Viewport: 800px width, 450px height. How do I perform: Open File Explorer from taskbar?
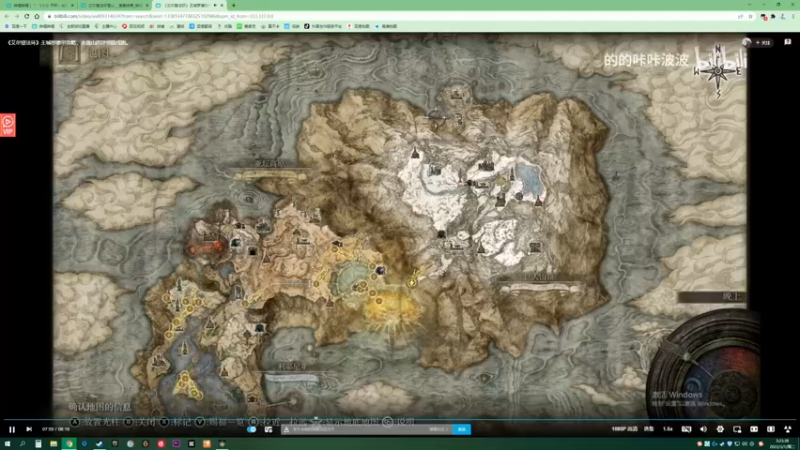coord(53,444)
